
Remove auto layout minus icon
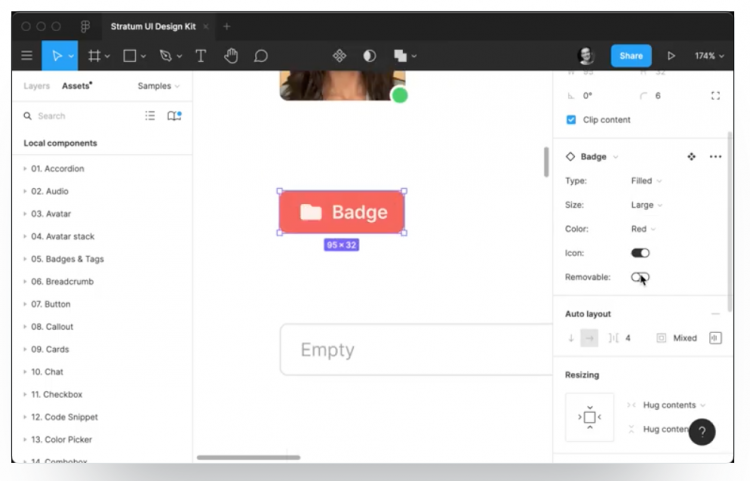[716, 314]
